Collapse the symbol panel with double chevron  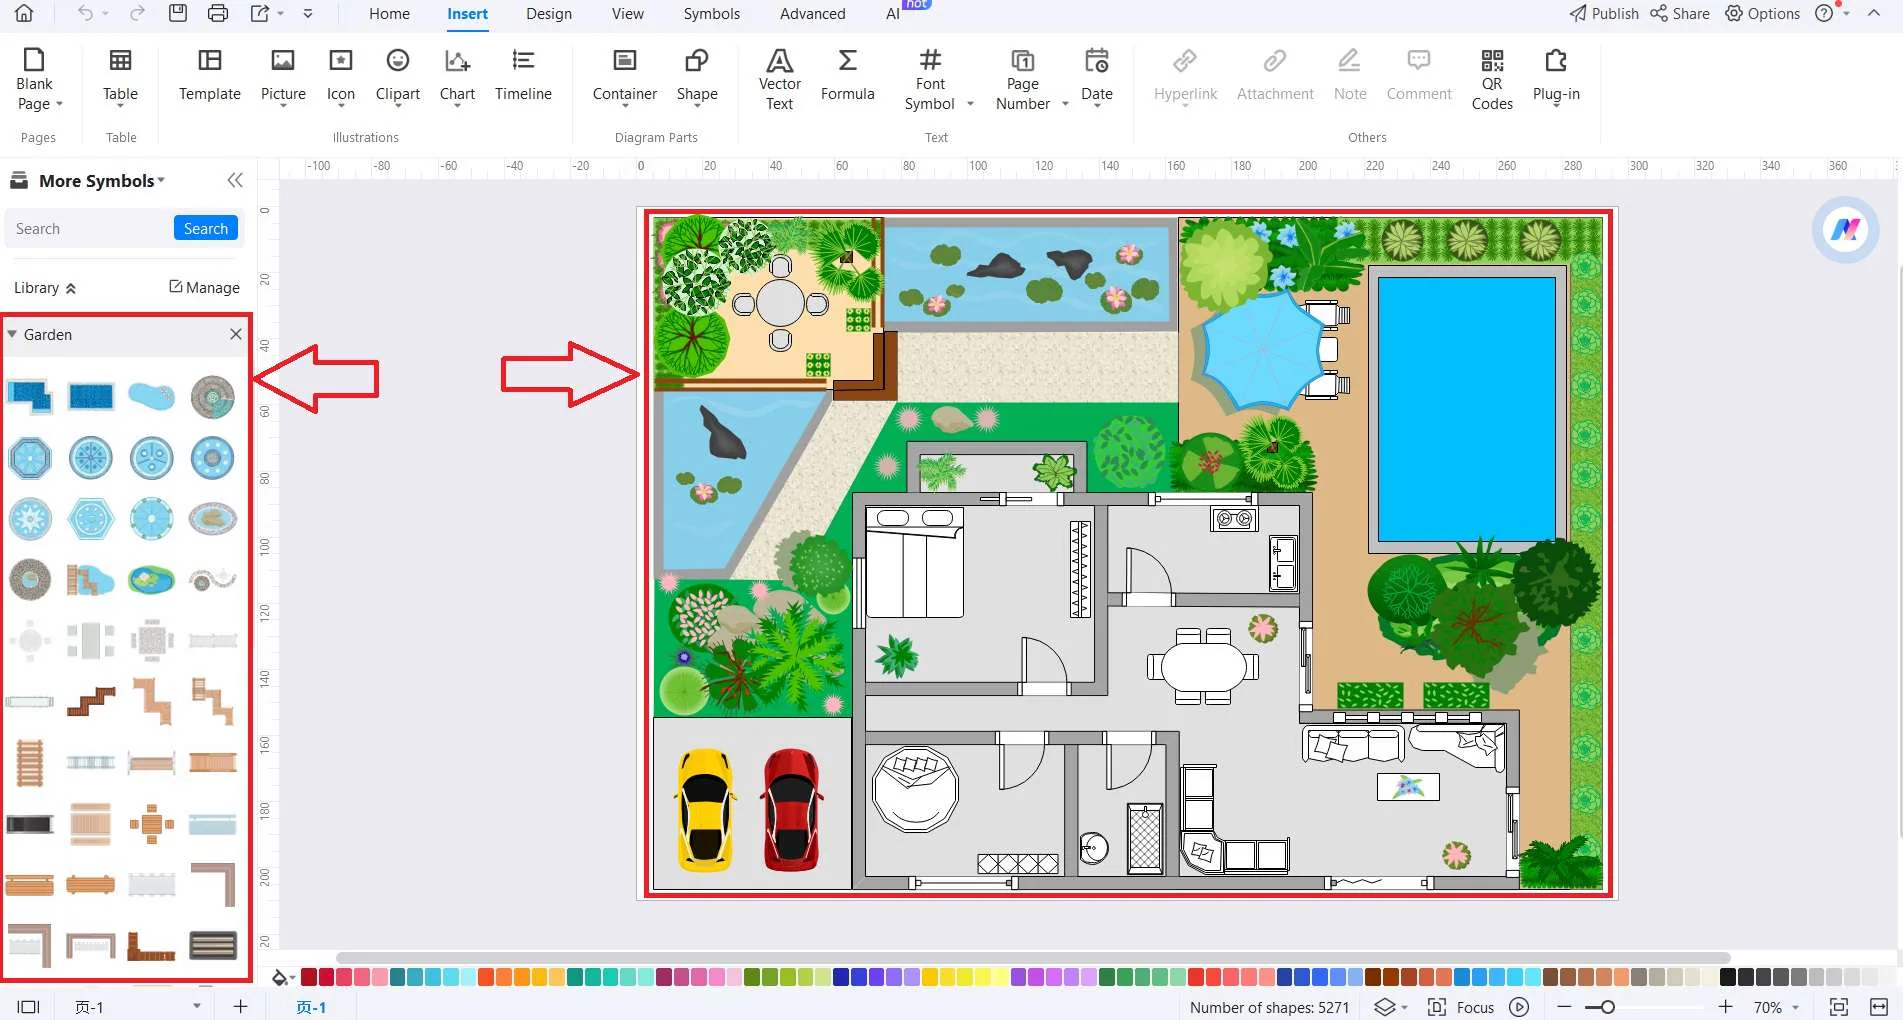tap(235, 180)
